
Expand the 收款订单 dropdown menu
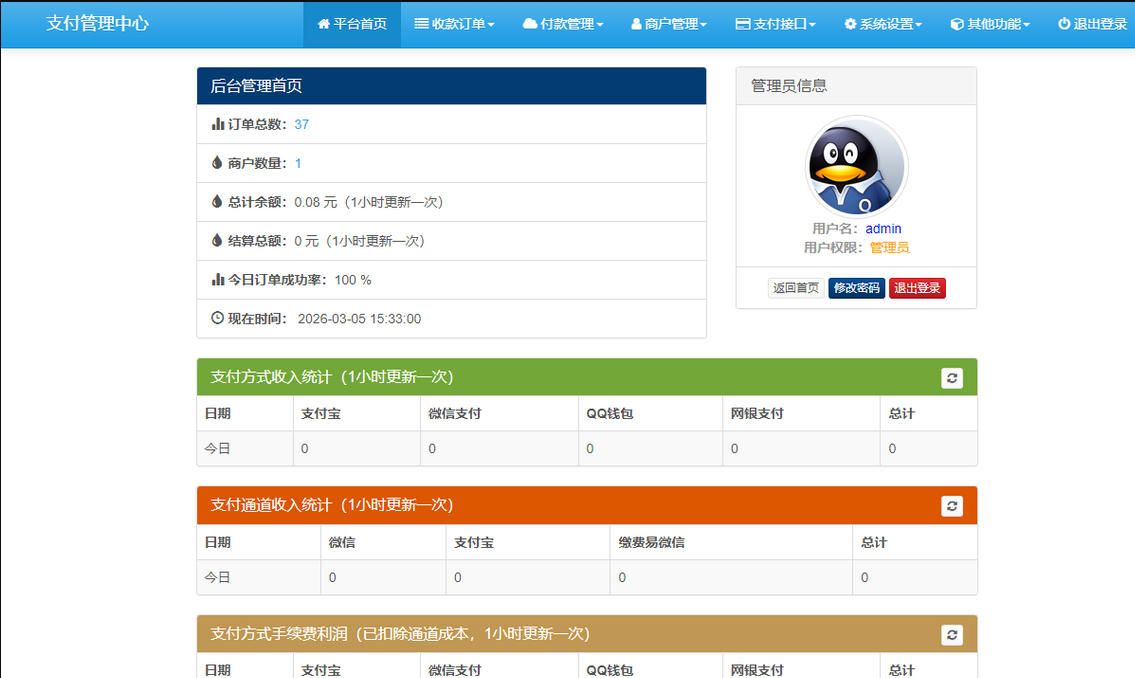pos(454,24)
